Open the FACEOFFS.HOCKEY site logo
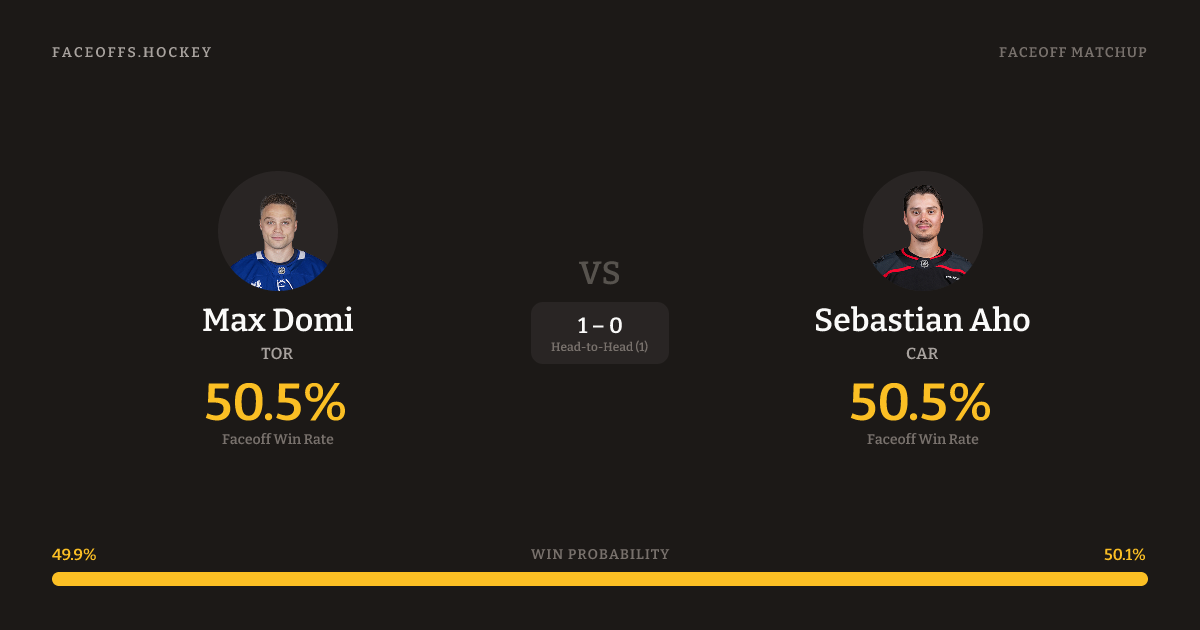This screenshot has width=1200, height=630. pos(132,52)
